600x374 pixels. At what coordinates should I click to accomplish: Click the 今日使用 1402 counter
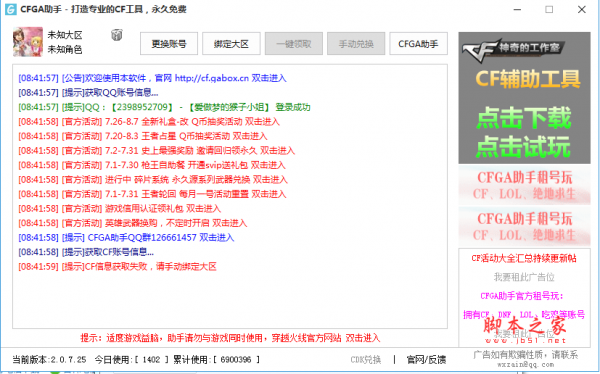(131, 359)
